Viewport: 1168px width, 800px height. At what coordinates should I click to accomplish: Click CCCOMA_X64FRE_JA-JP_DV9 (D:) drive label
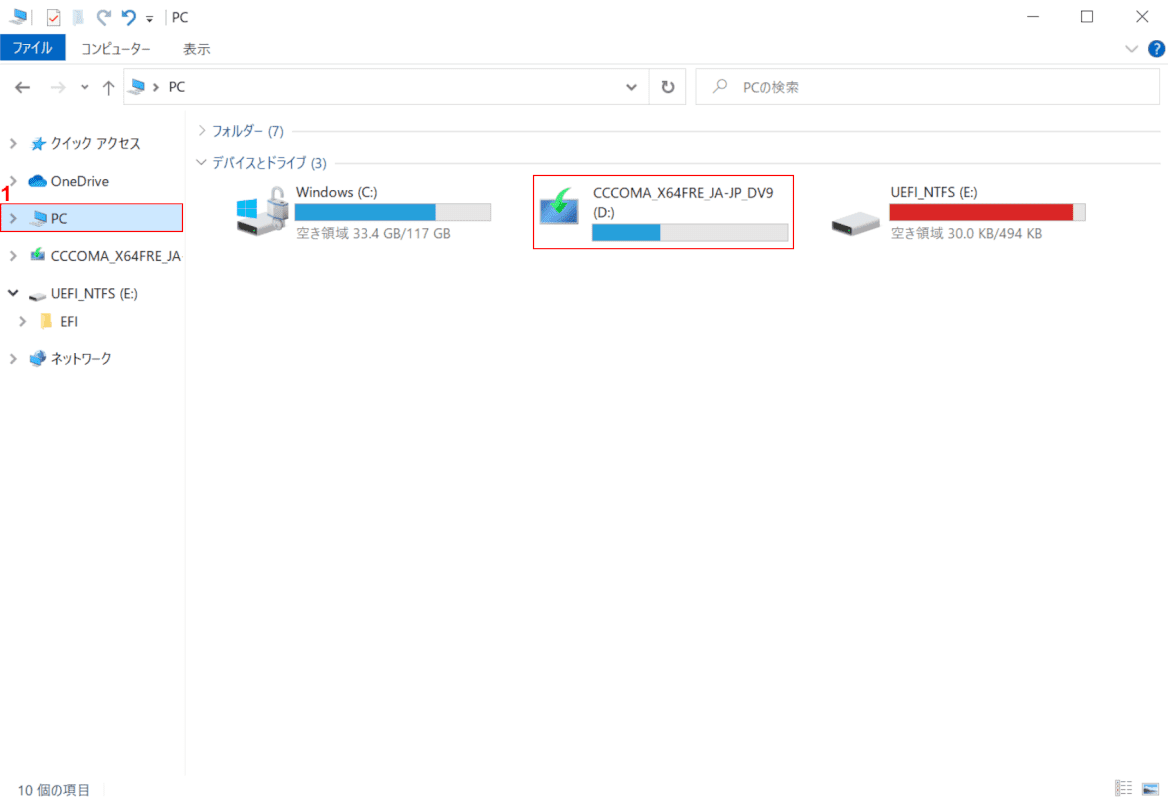(x=683, y=202)
